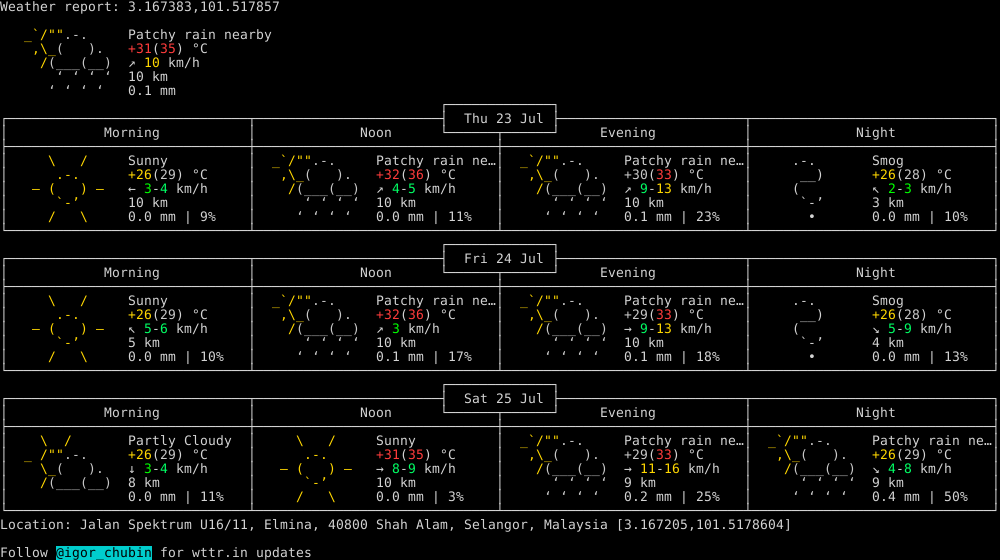Click +32(36) °C temperature for Thu Noon
The width and height of the screenshot is (1000, 560).
416,175
